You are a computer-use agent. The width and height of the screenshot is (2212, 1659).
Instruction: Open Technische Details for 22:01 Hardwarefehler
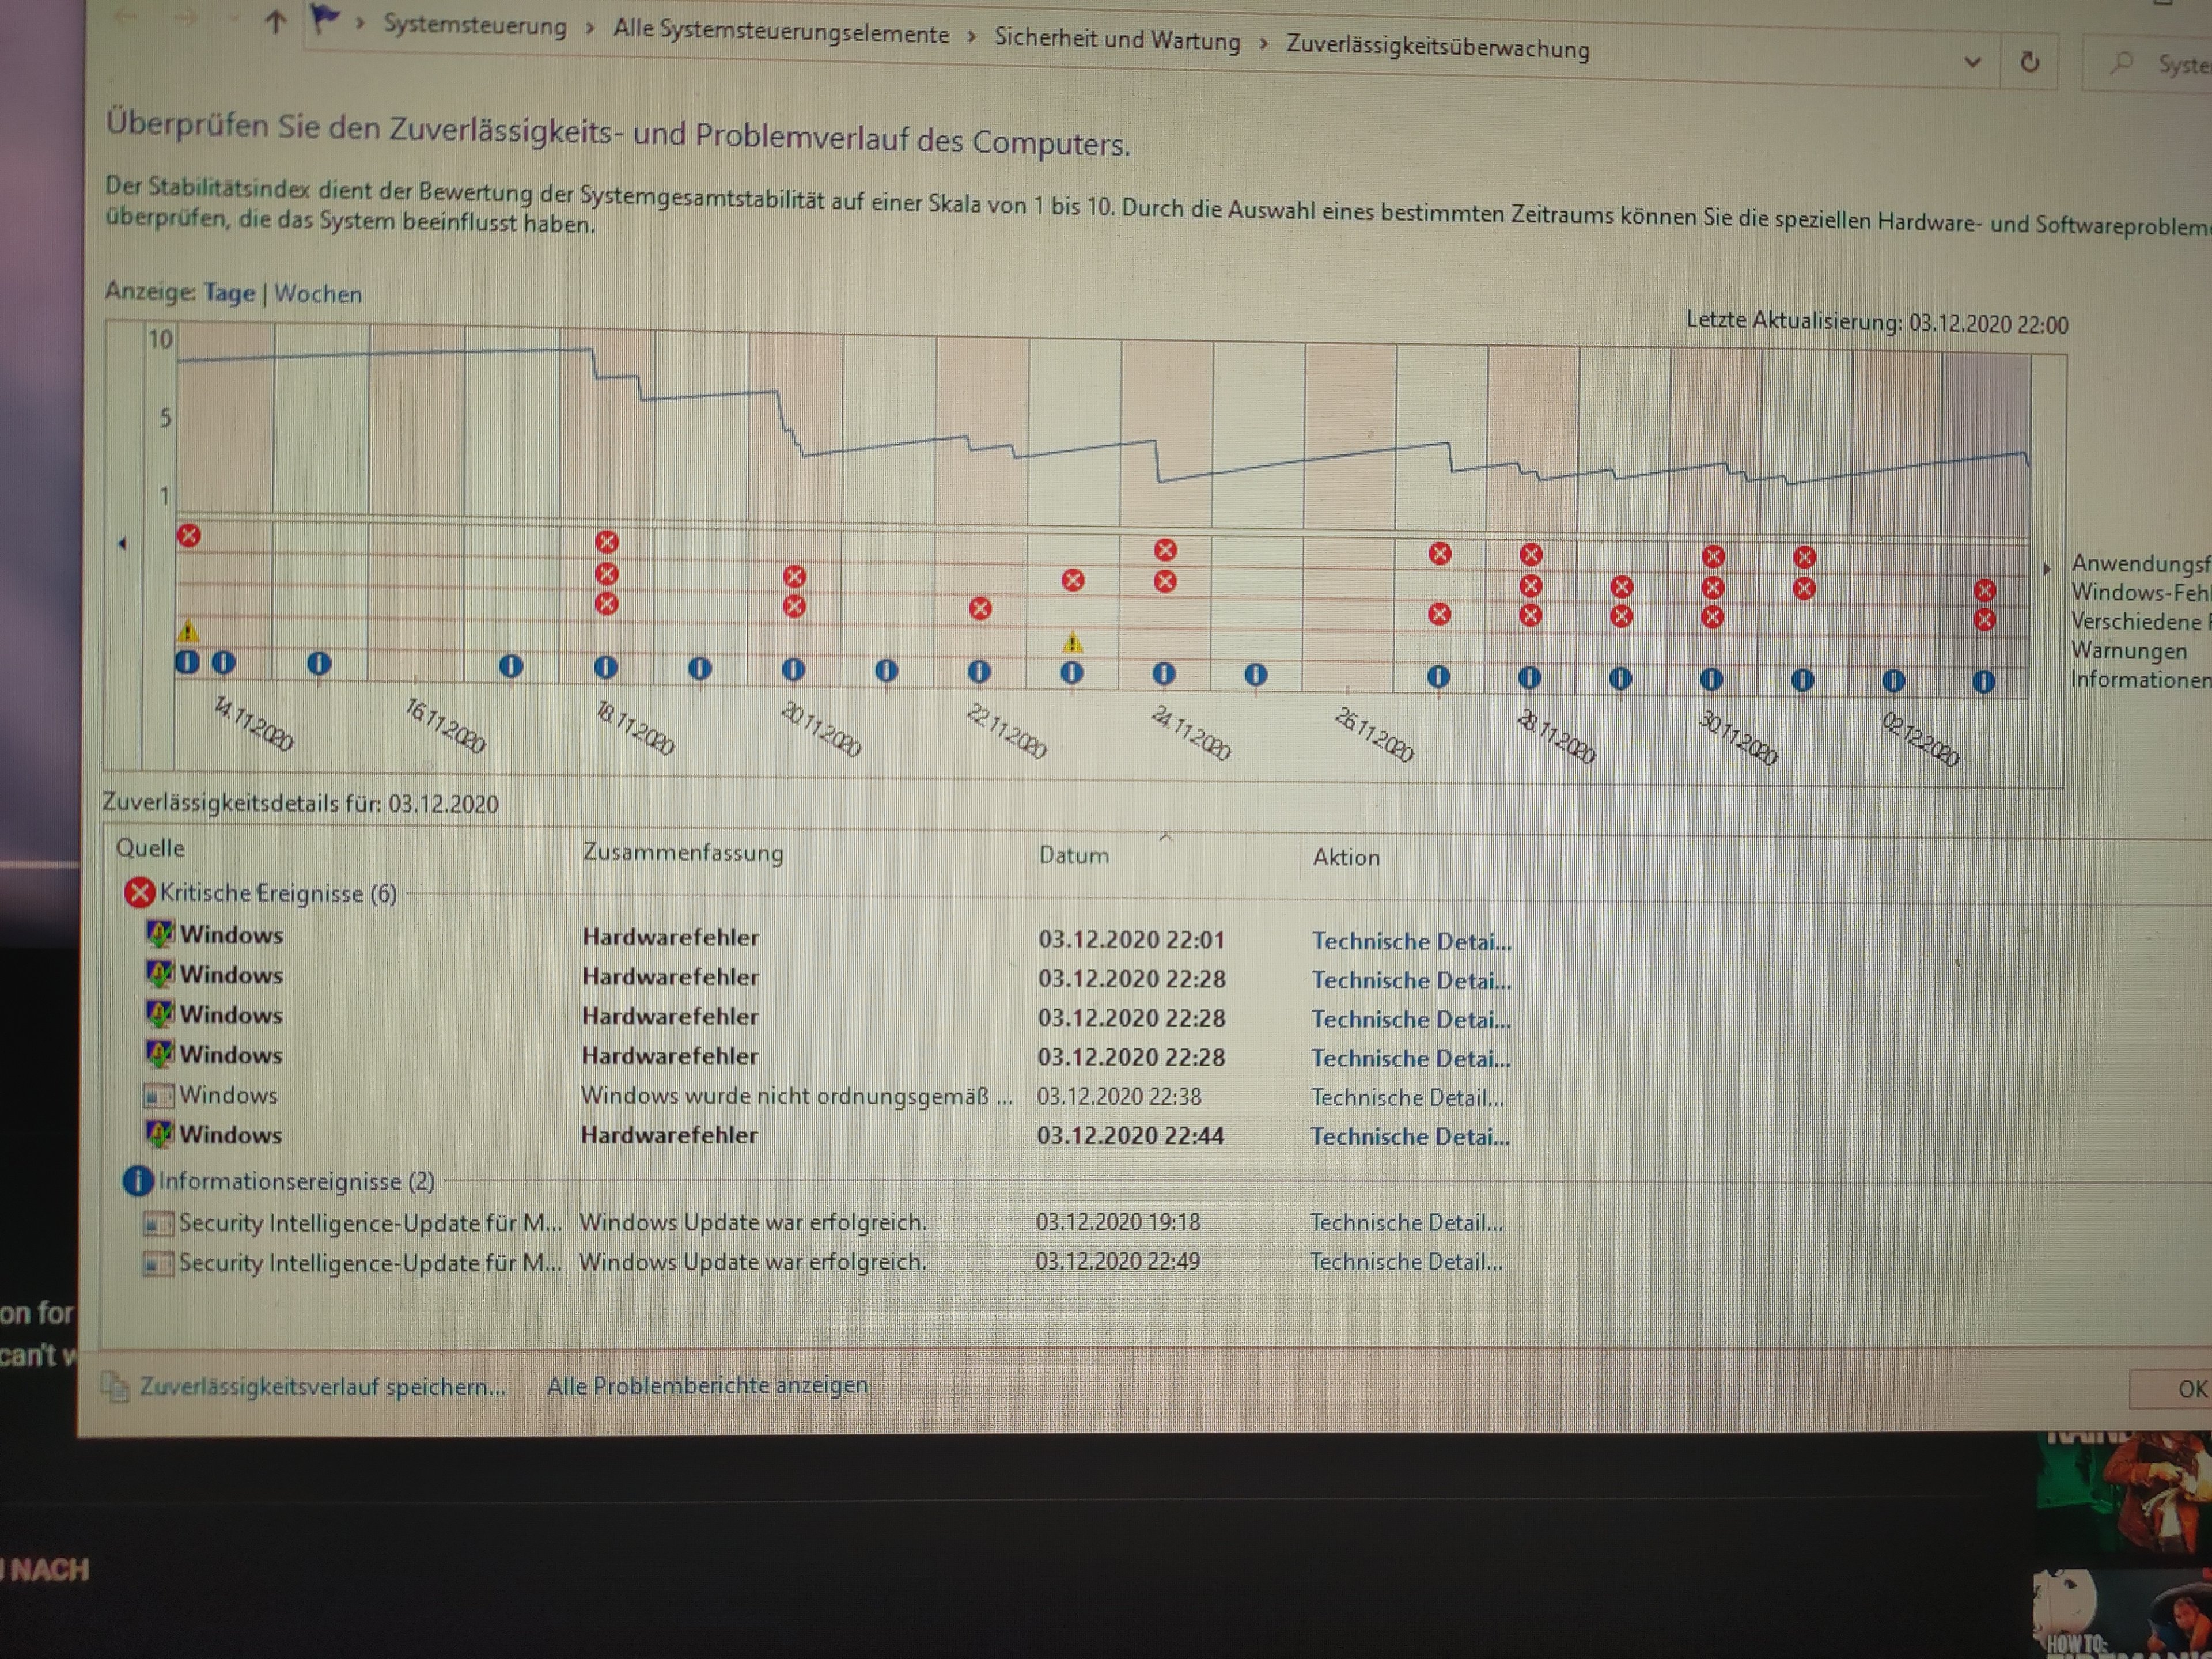tap(1410, 941)
